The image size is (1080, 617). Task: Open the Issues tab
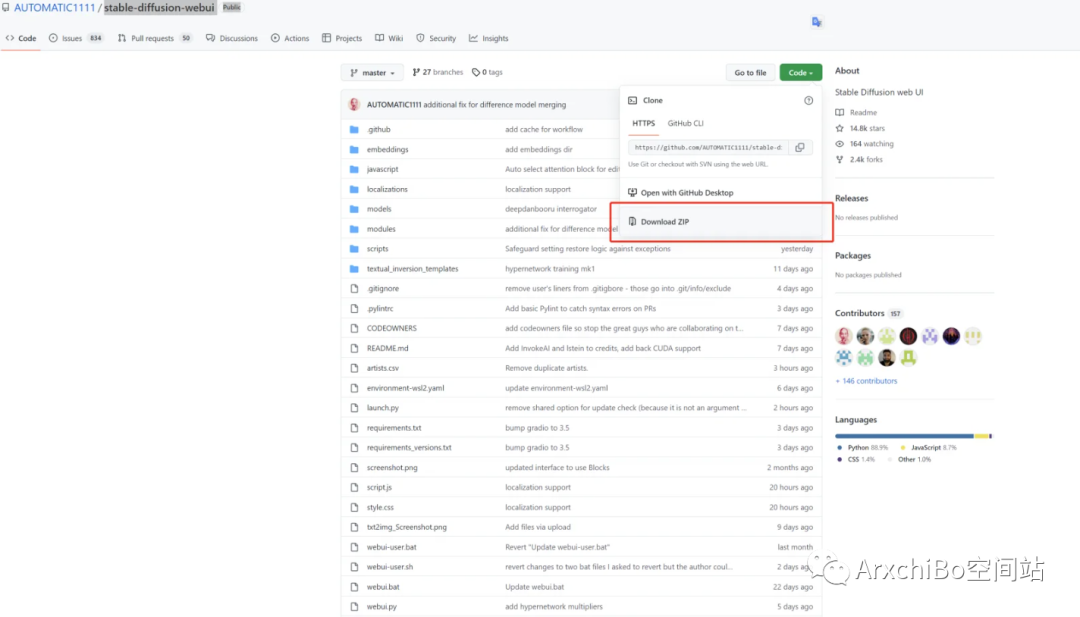[76, 39]
